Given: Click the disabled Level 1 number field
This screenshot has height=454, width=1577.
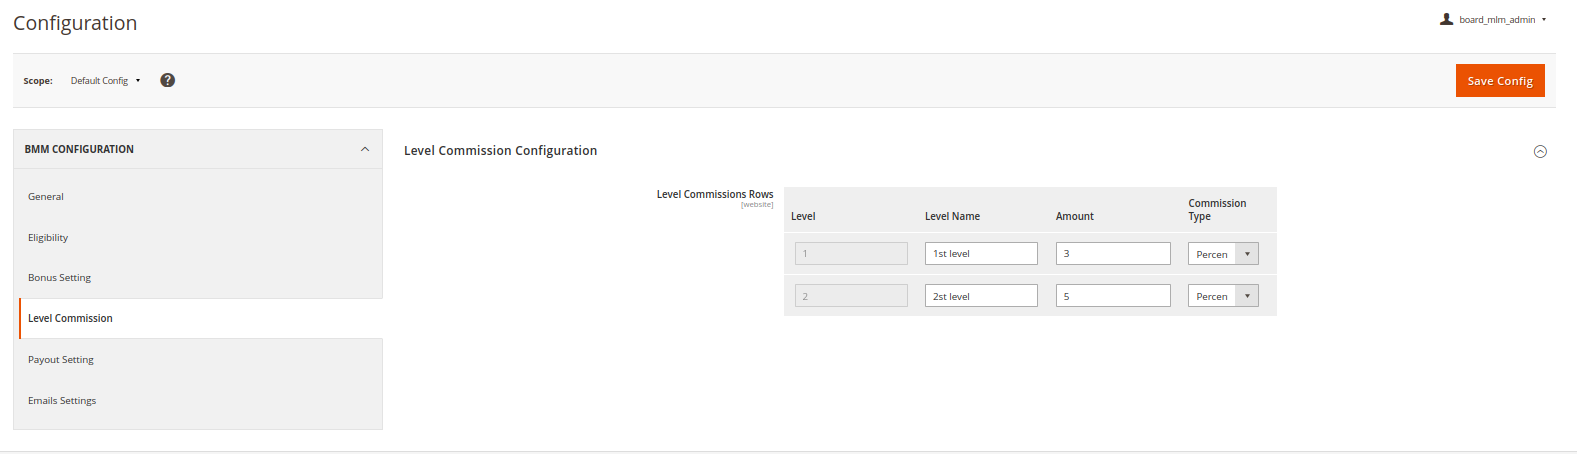Looking at the screenshot, I should point(851,254).
